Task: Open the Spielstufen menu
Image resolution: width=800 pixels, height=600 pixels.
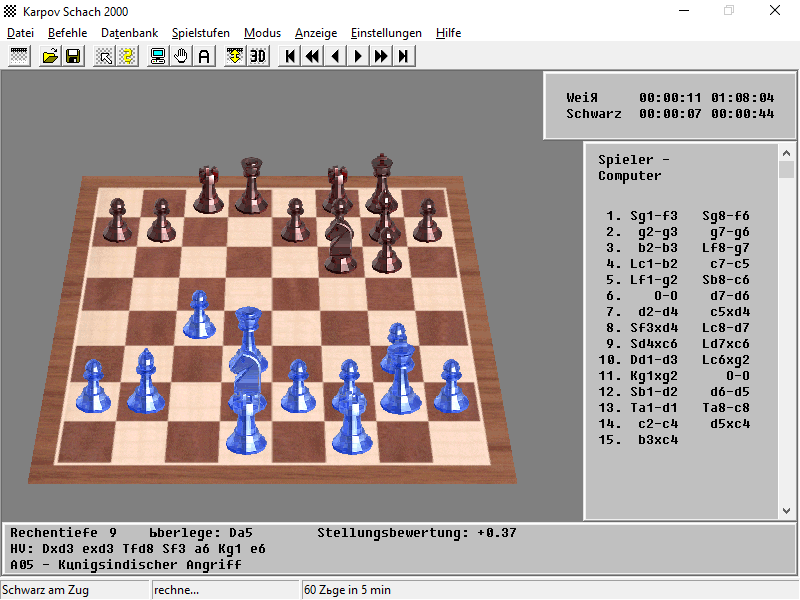Action: [200, 33]
